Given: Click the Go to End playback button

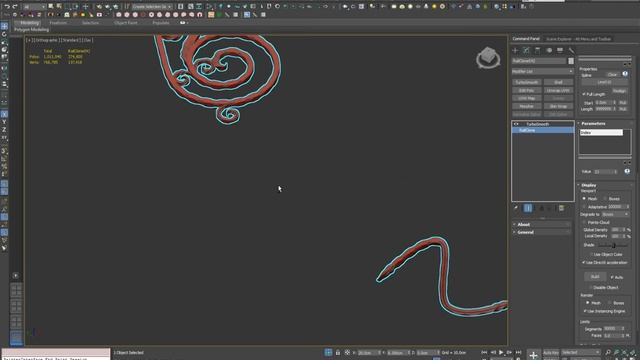Looking at the screenshot, I should point(518,352).
